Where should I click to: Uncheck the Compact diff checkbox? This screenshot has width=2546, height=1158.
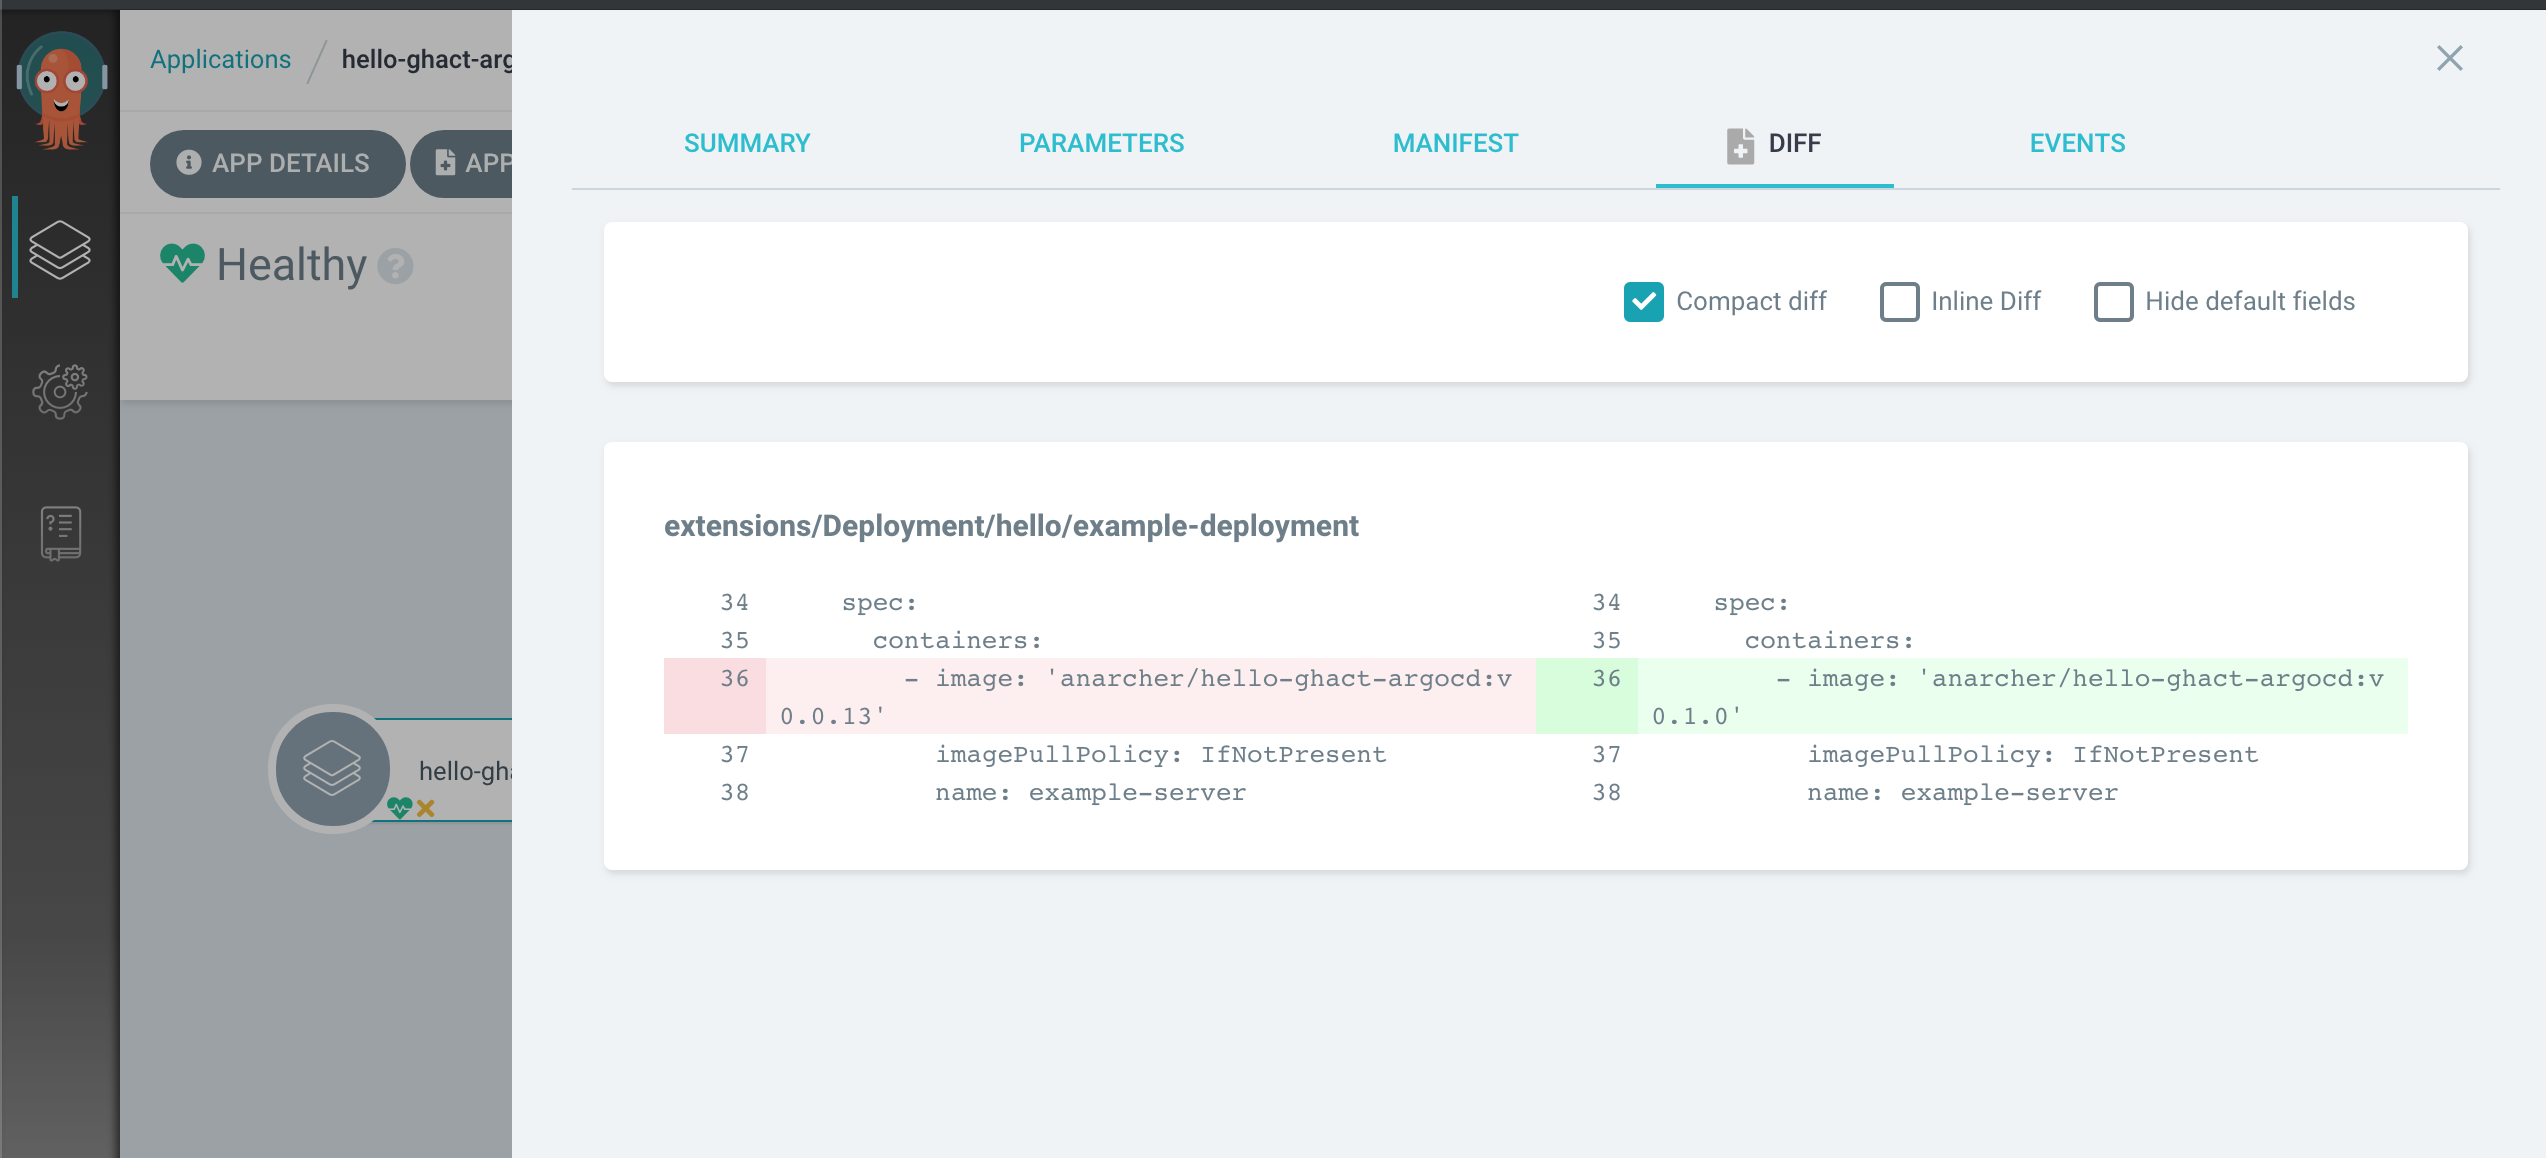pyautogui.click(x=1643, y=302)
